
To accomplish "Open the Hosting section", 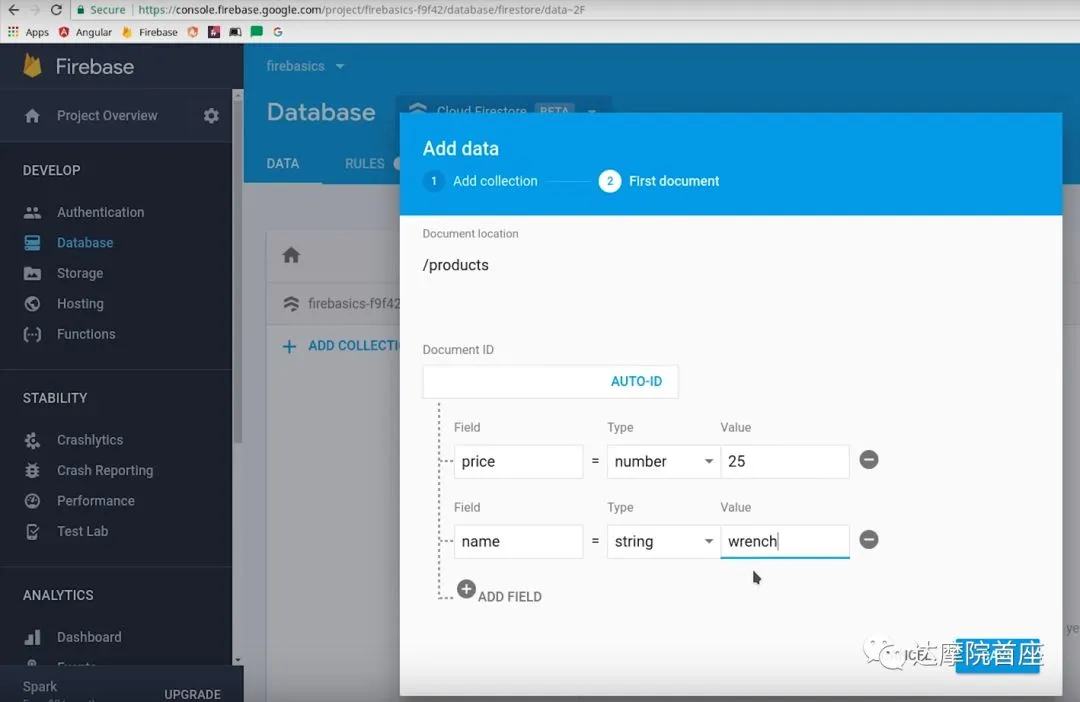I will coord(80,304).
